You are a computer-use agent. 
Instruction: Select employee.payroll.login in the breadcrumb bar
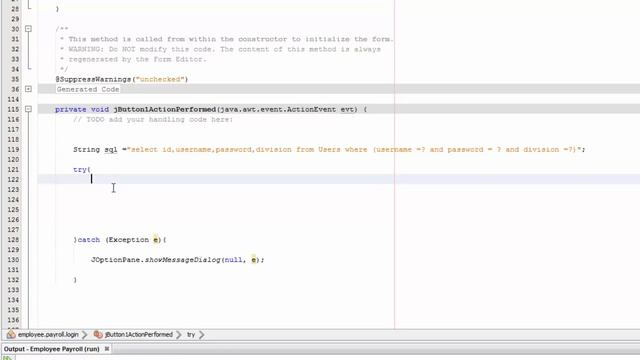(48, 335)
